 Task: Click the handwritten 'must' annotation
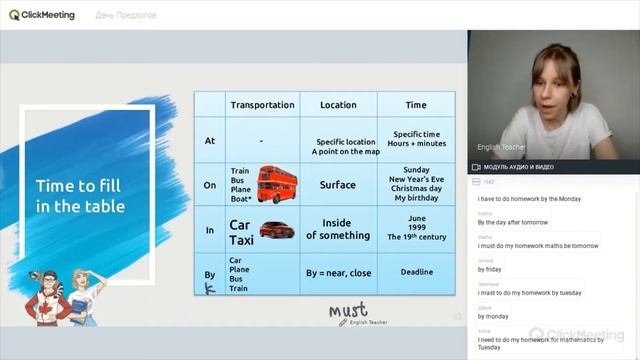click(349, 310)
